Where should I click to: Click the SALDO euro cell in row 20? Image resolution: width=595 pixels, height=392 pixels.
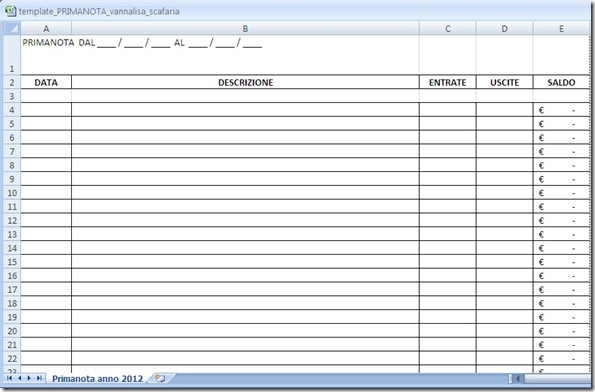561,331
